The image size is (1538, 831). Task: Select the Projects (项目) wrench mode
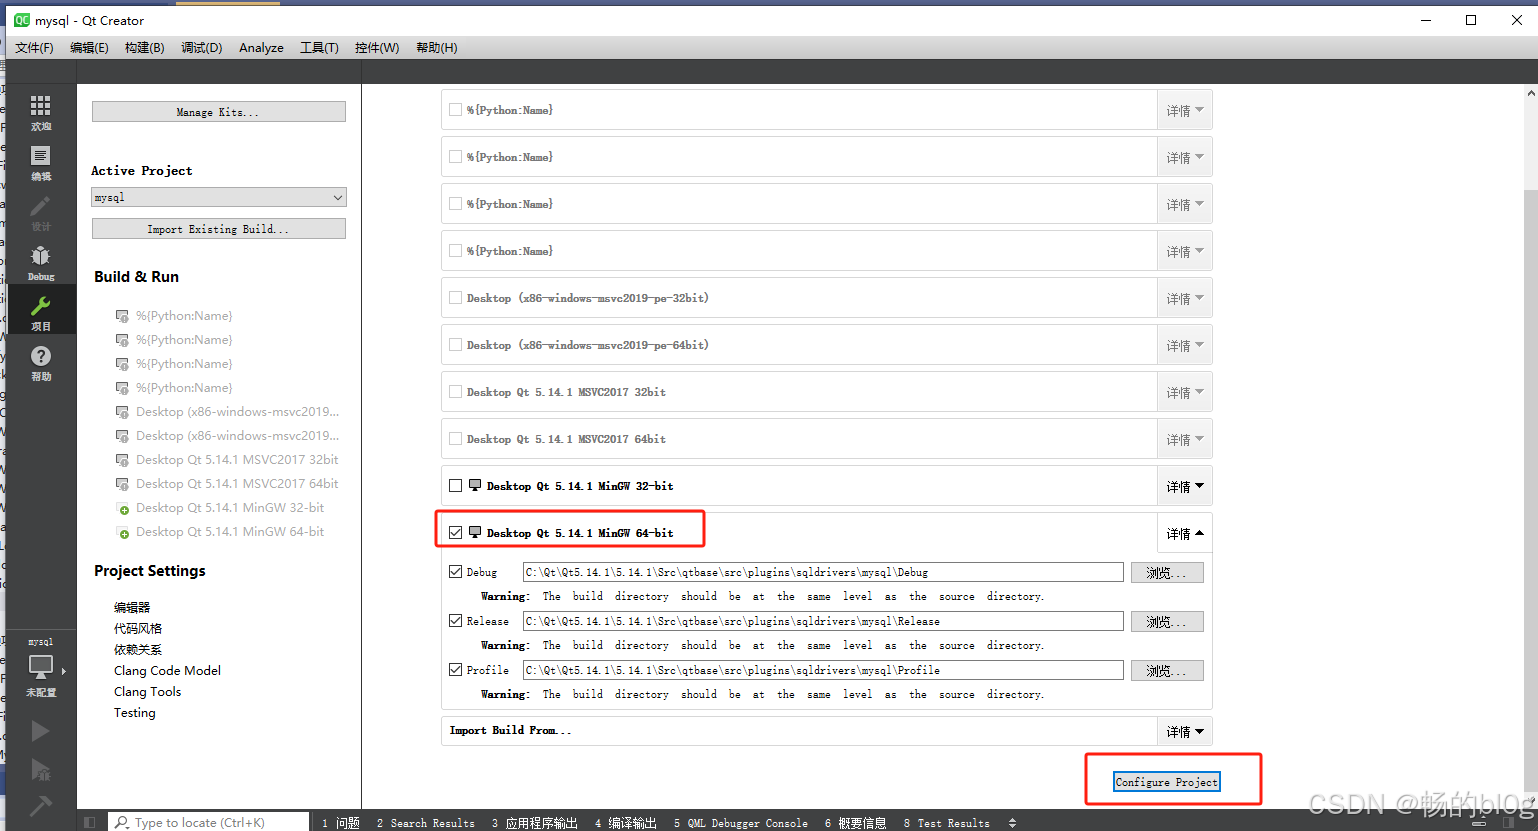(x=41, y=312)
